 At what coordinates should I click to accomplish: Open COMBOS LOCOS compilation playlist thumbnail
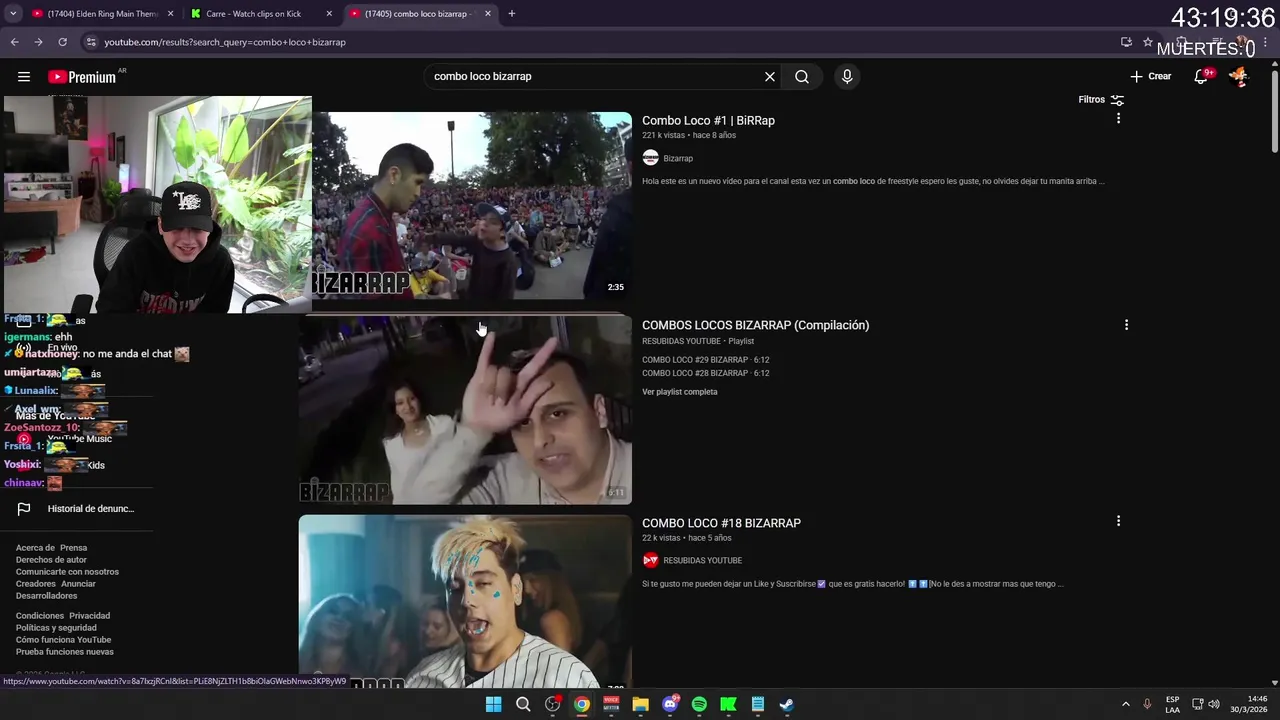pos(465,410)
